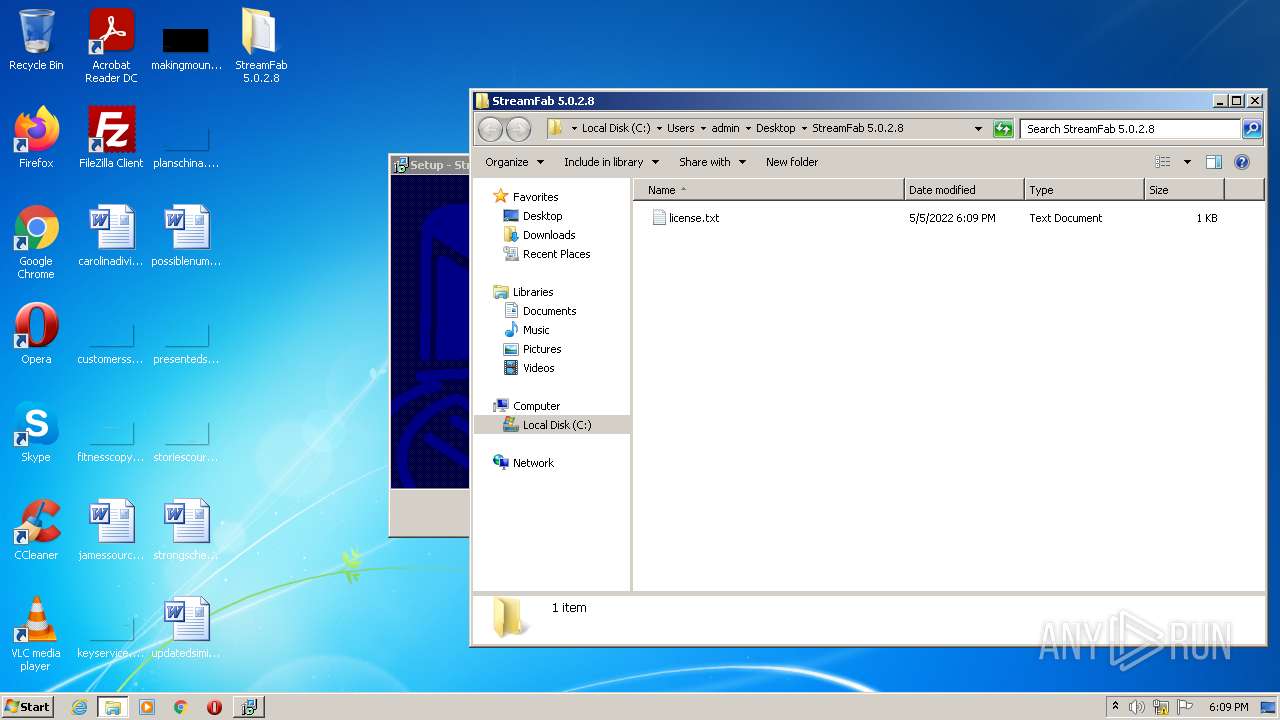Launch VLC media player from desktop
The image size is (1280, 720).
36,634
